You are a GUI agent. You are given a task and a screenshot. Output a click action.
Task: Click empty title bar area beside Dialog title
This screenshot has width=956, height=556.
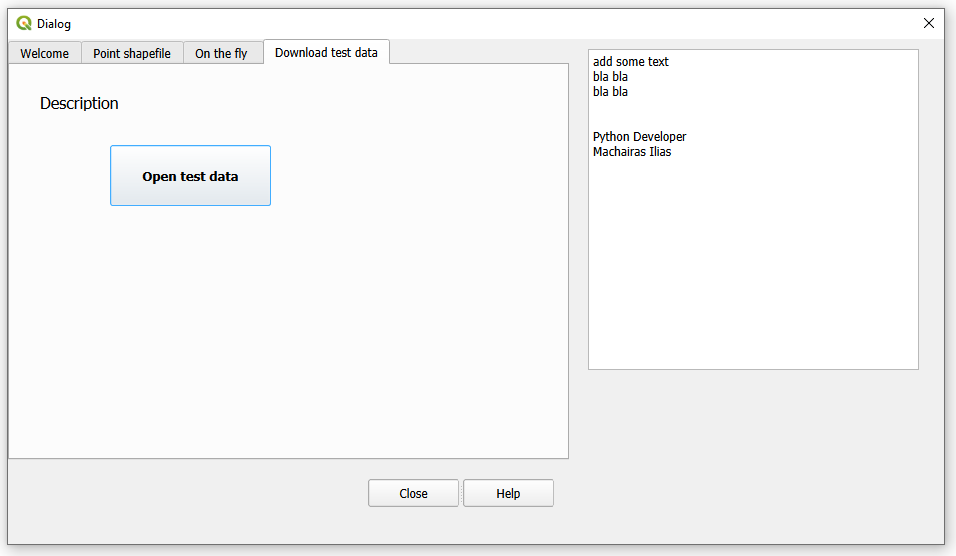coord(488,23)
